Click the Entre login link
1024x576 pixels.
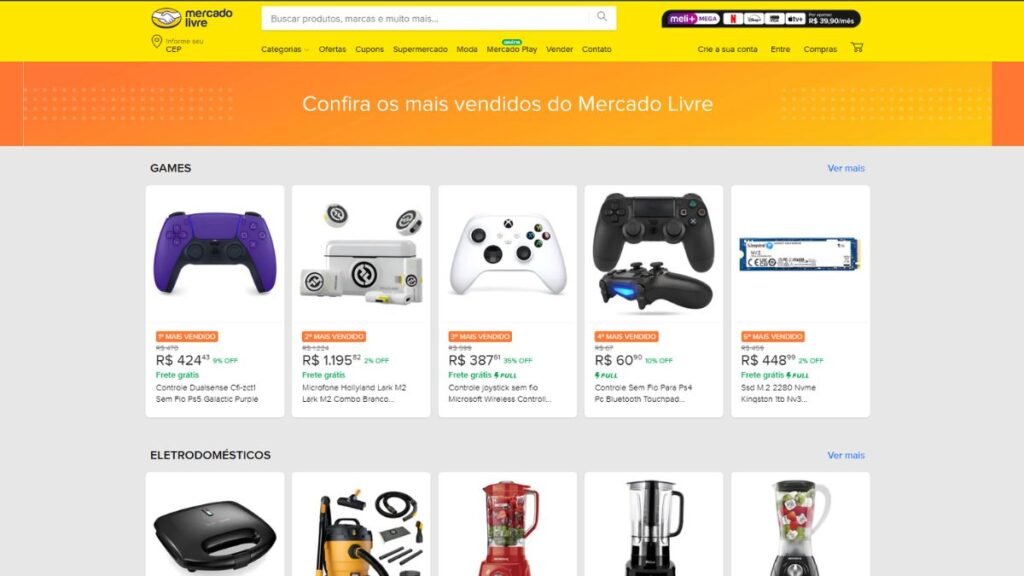(x=780, y=50)
